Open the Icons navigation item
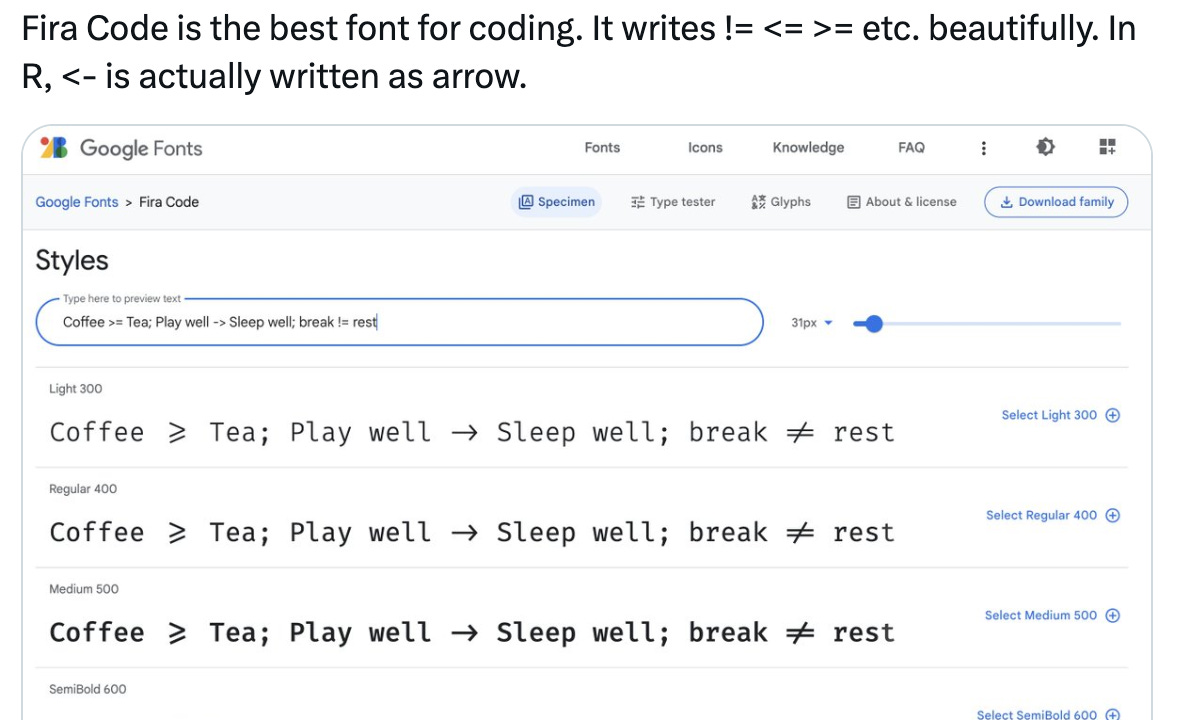This screenshot has width=1178, height=720. click(x=705, y=147)
